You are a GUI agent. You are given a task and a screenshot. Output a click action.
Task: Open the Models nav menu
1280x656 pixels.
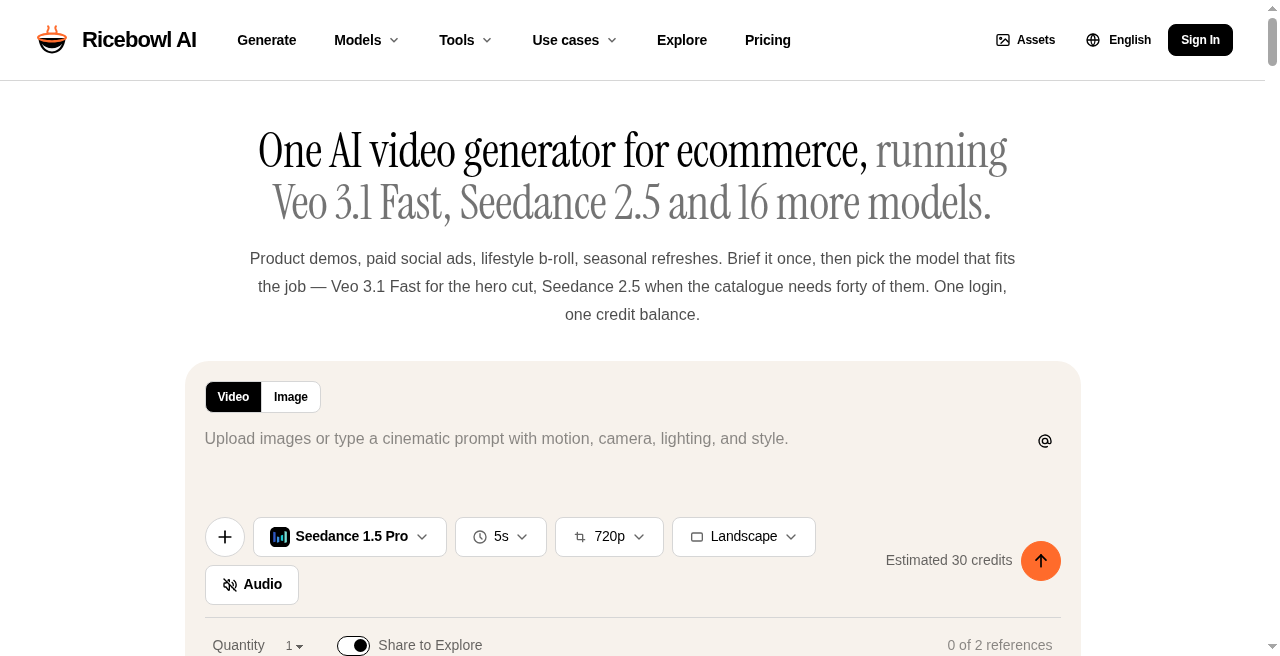click(x=366, y=40)
